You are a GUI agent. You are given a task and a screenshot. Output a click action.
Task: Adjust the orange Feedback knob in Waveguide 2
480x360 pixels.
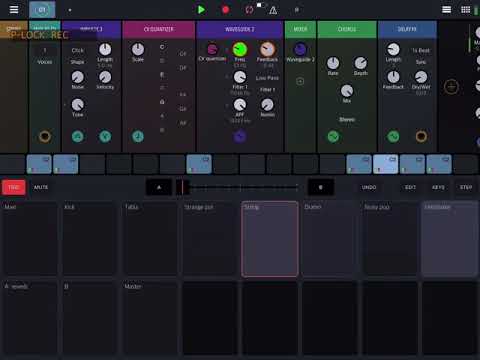pos(267,50)
